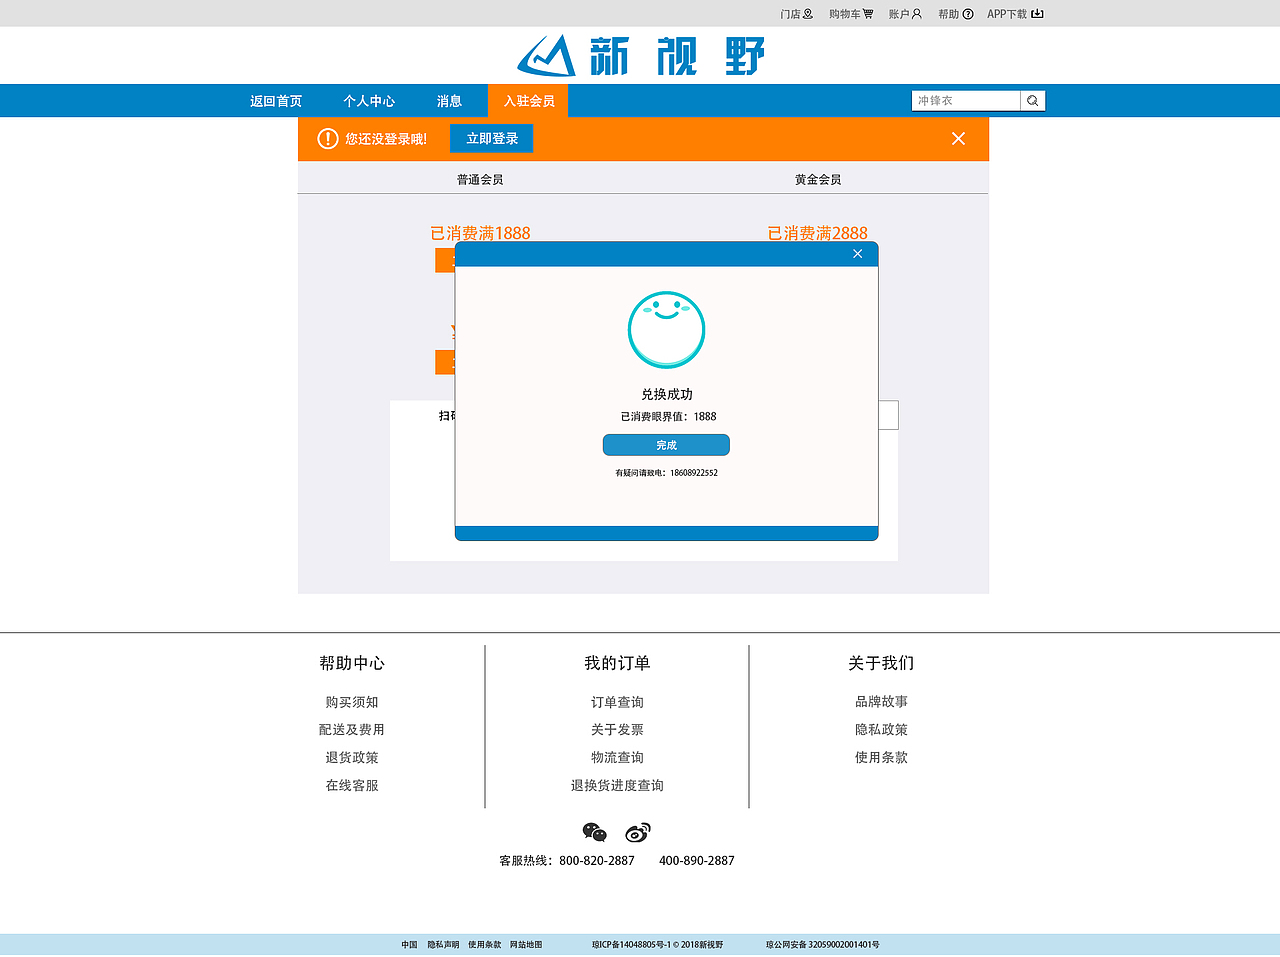
Task: Open the 消息 menu item
Action: click(x=449, y=100)
